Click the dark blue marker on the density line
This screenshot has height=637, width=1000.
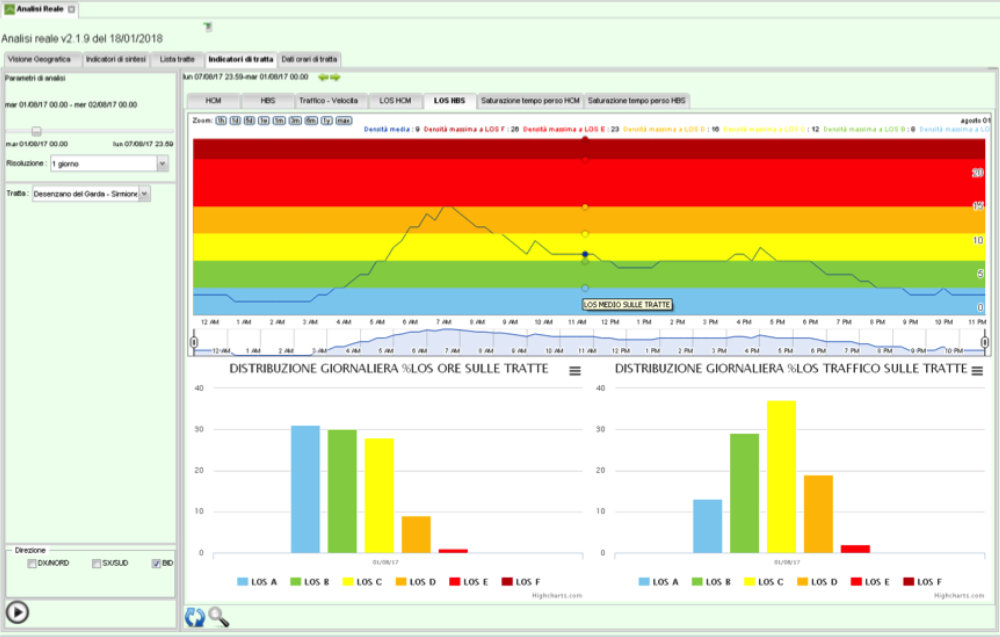pos(585,254)
